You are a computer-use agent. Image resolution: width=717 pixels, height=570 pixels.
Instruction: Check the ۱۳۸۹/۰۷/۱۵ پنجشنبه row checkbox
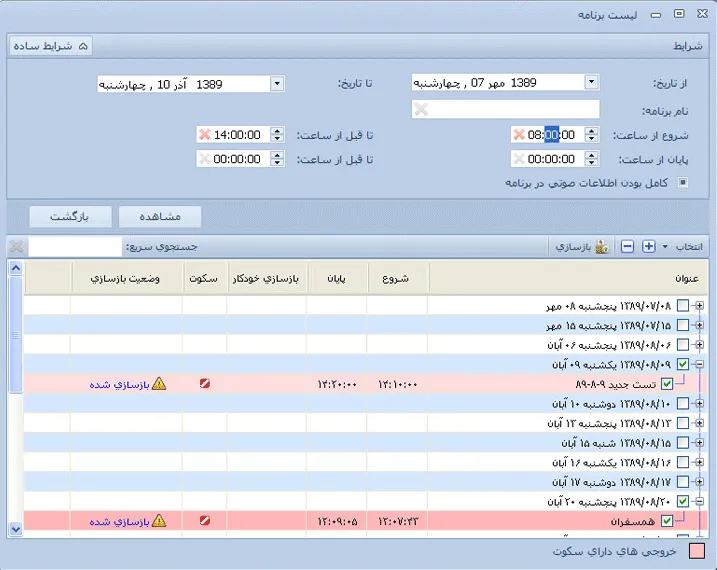(683, 325)
